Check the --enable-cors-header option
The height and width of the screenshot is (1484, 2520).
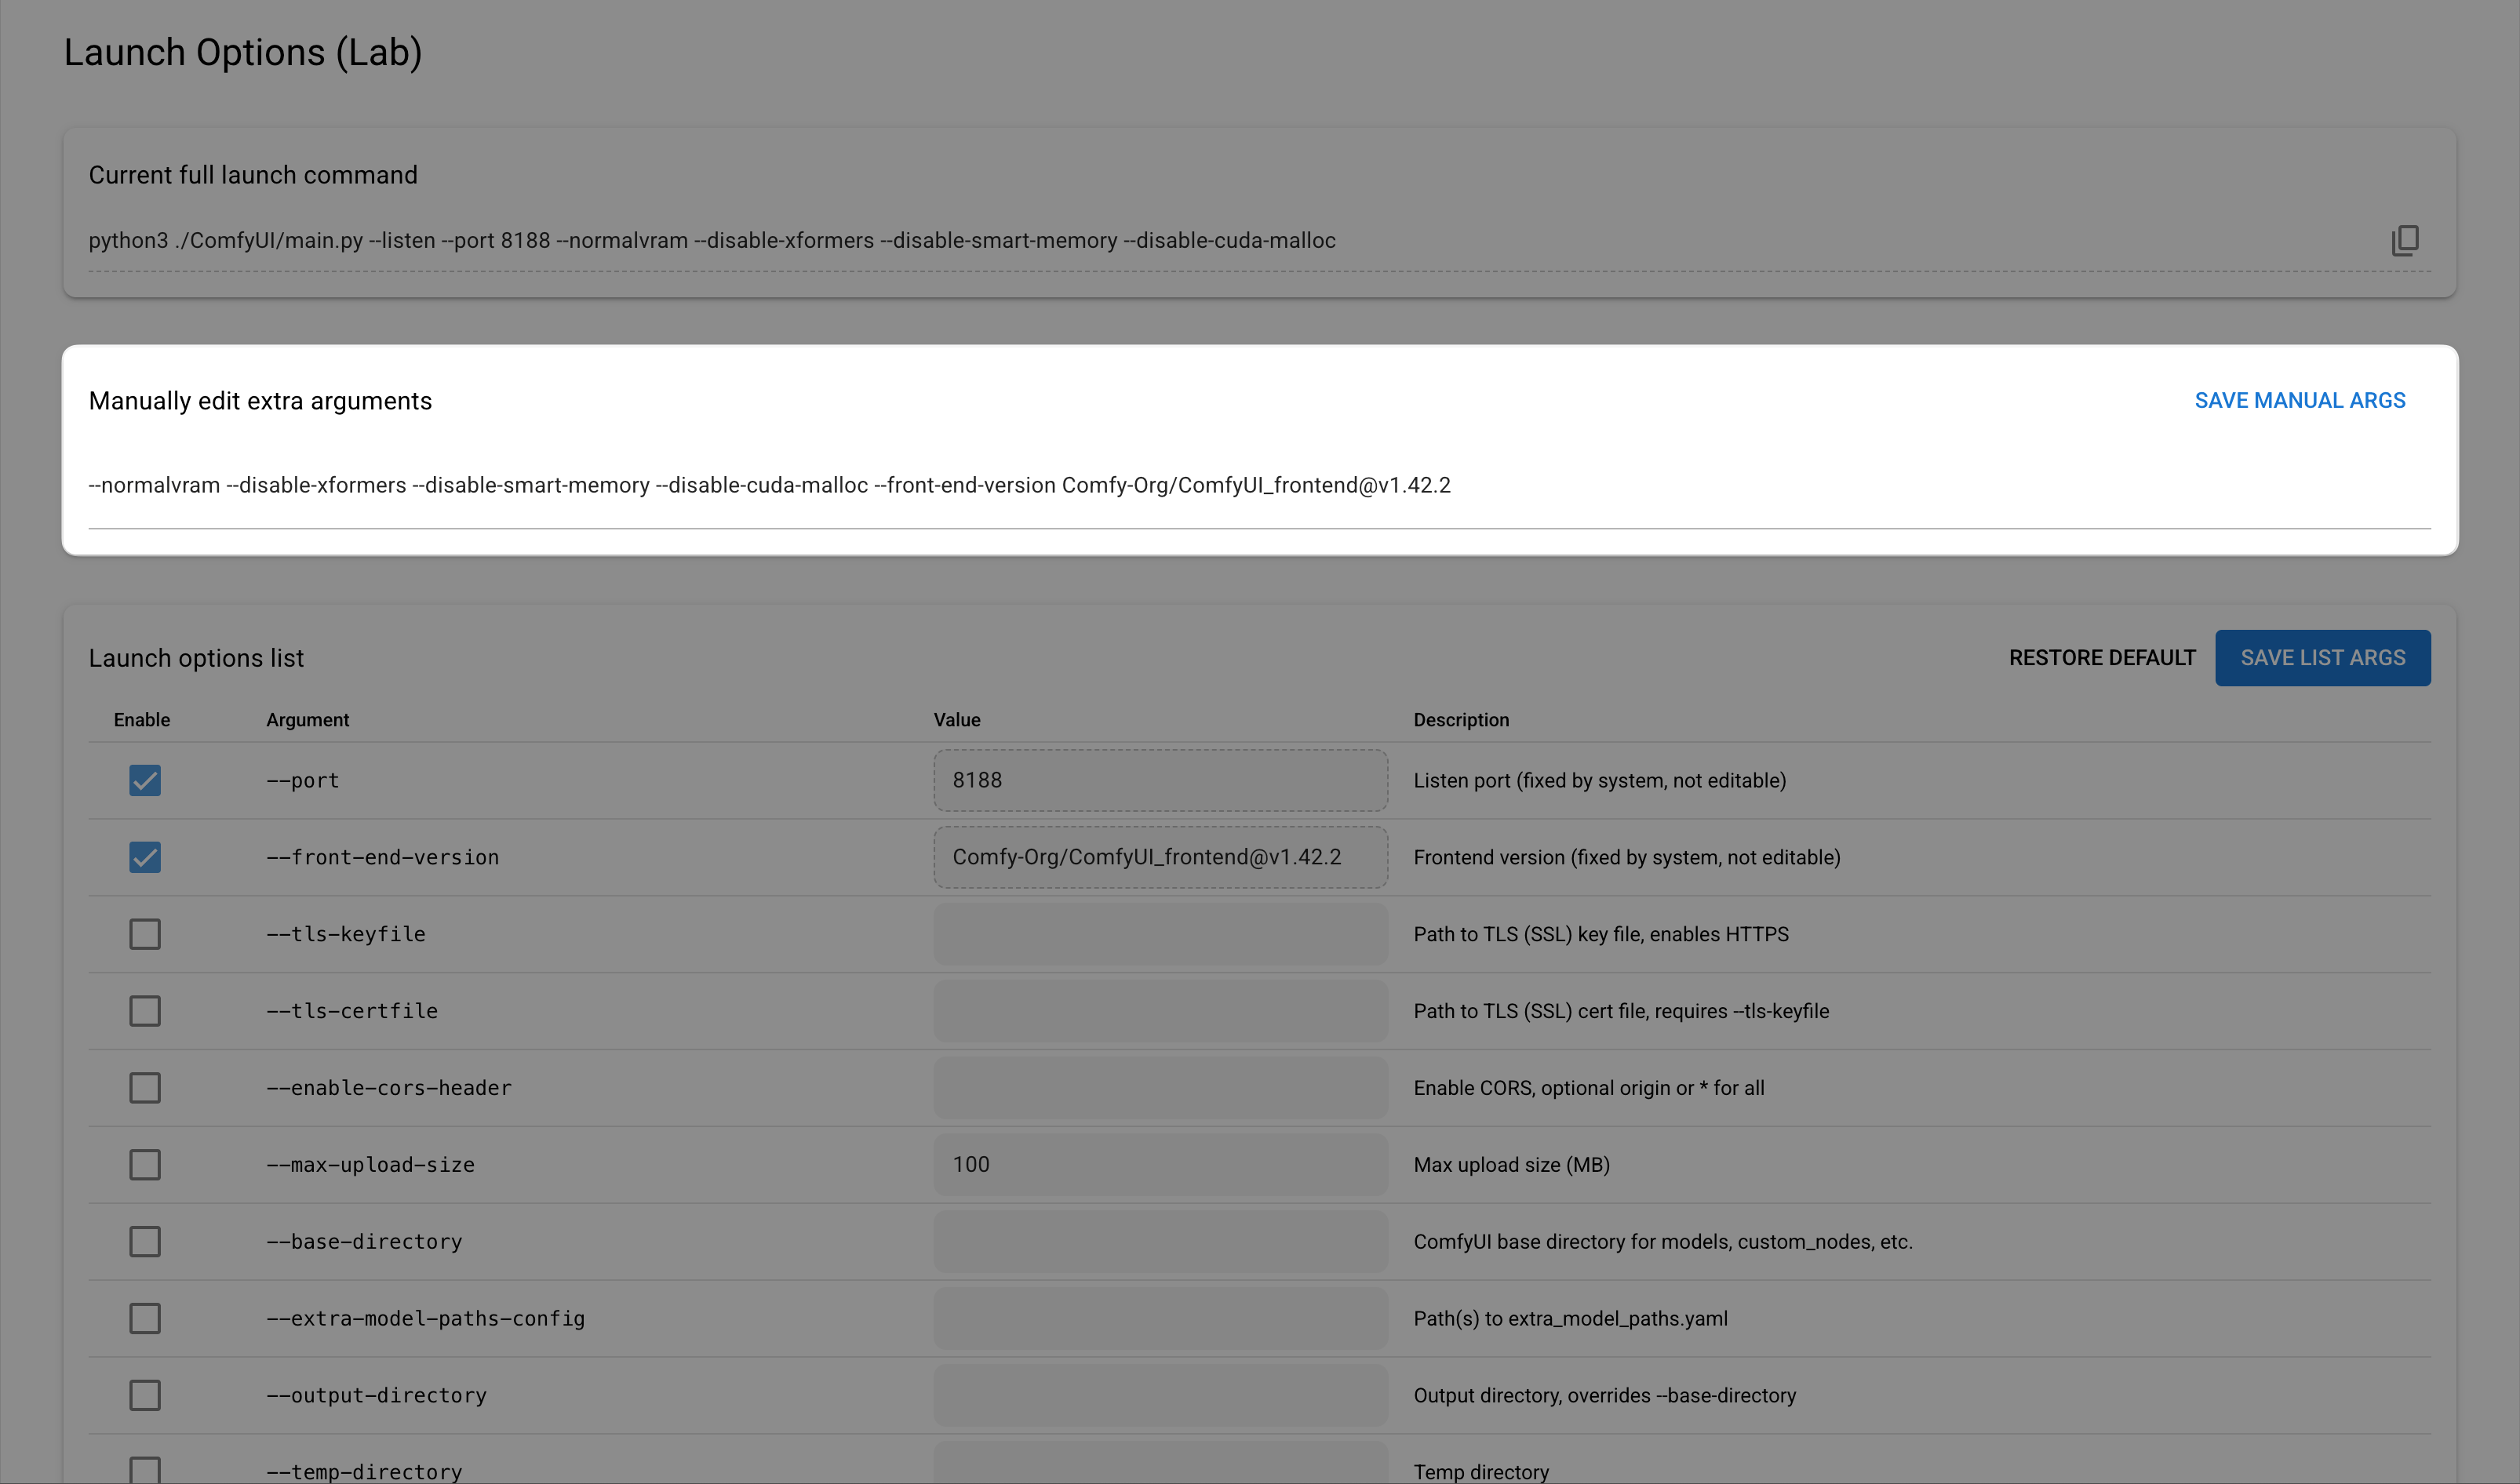click(x=145, y=1088)
